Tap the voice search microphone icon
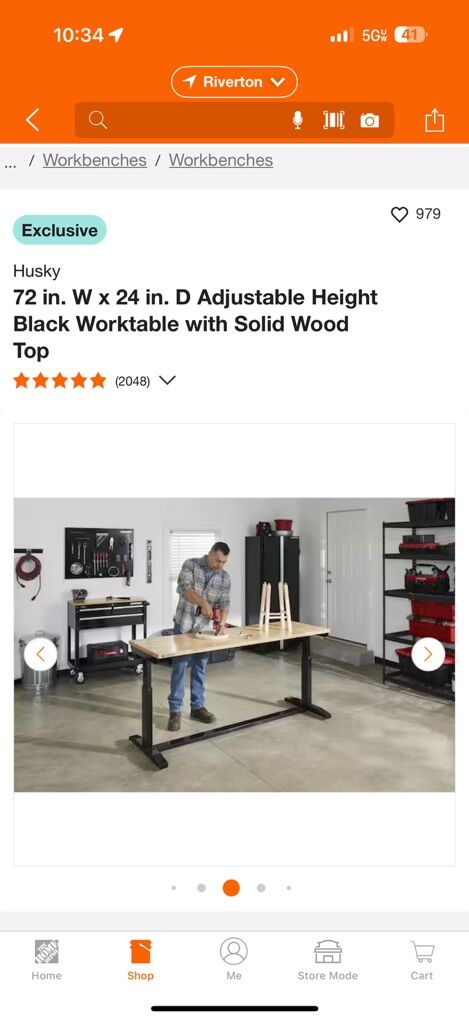 pos(297,120)
